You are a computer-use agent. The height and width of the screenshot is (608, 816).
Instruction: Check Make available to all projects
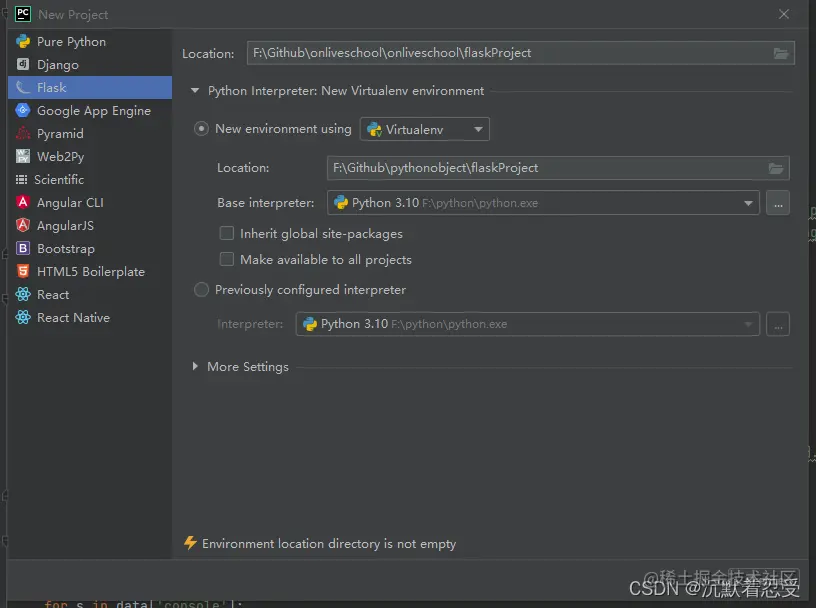227,259
